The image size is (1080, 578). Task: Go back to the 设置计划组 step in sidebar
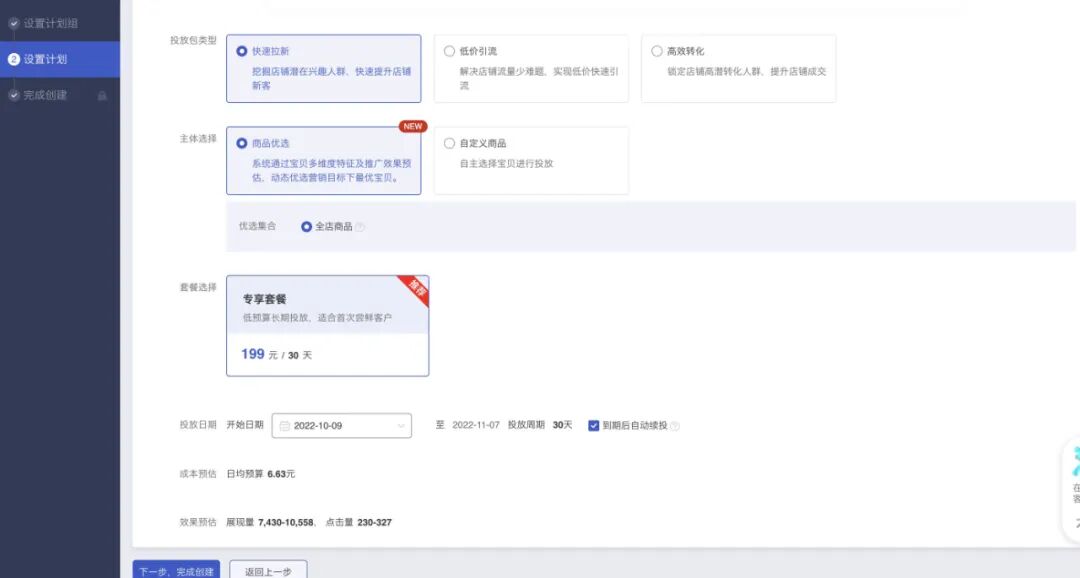point(48,23)
